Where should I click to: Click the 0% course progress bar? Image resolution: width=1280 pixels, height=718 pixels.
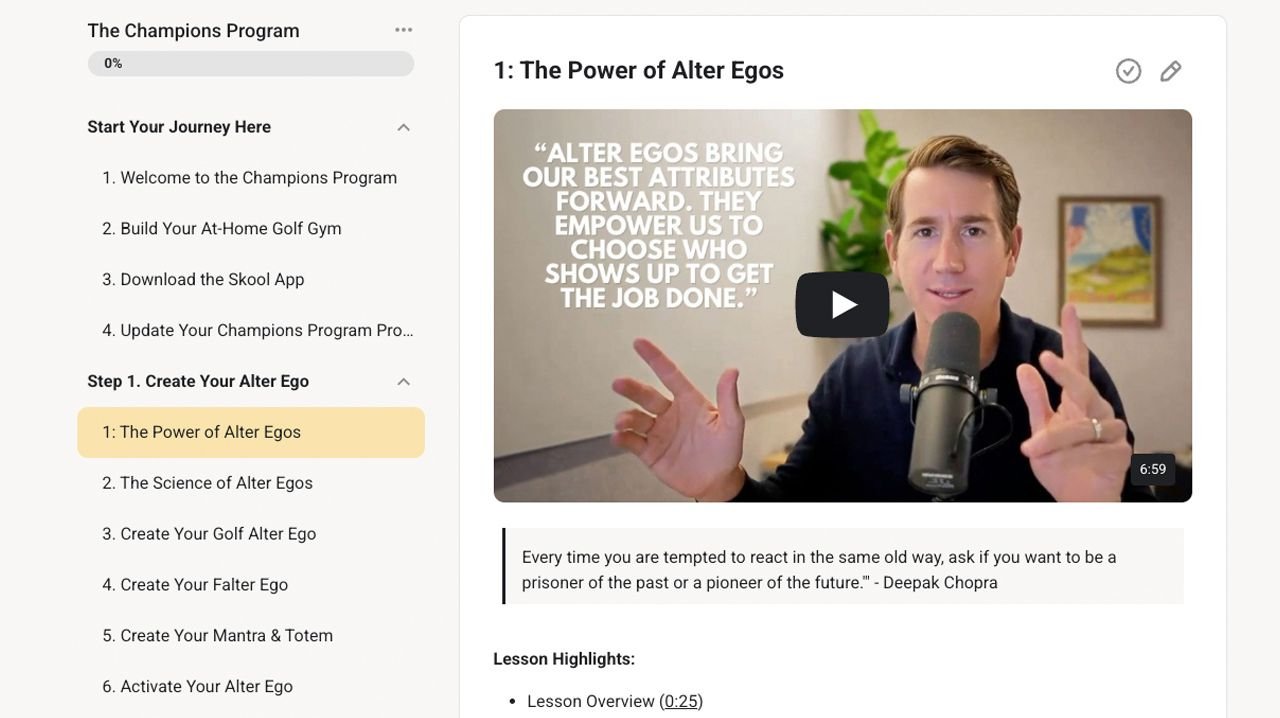tap(251, 63)
